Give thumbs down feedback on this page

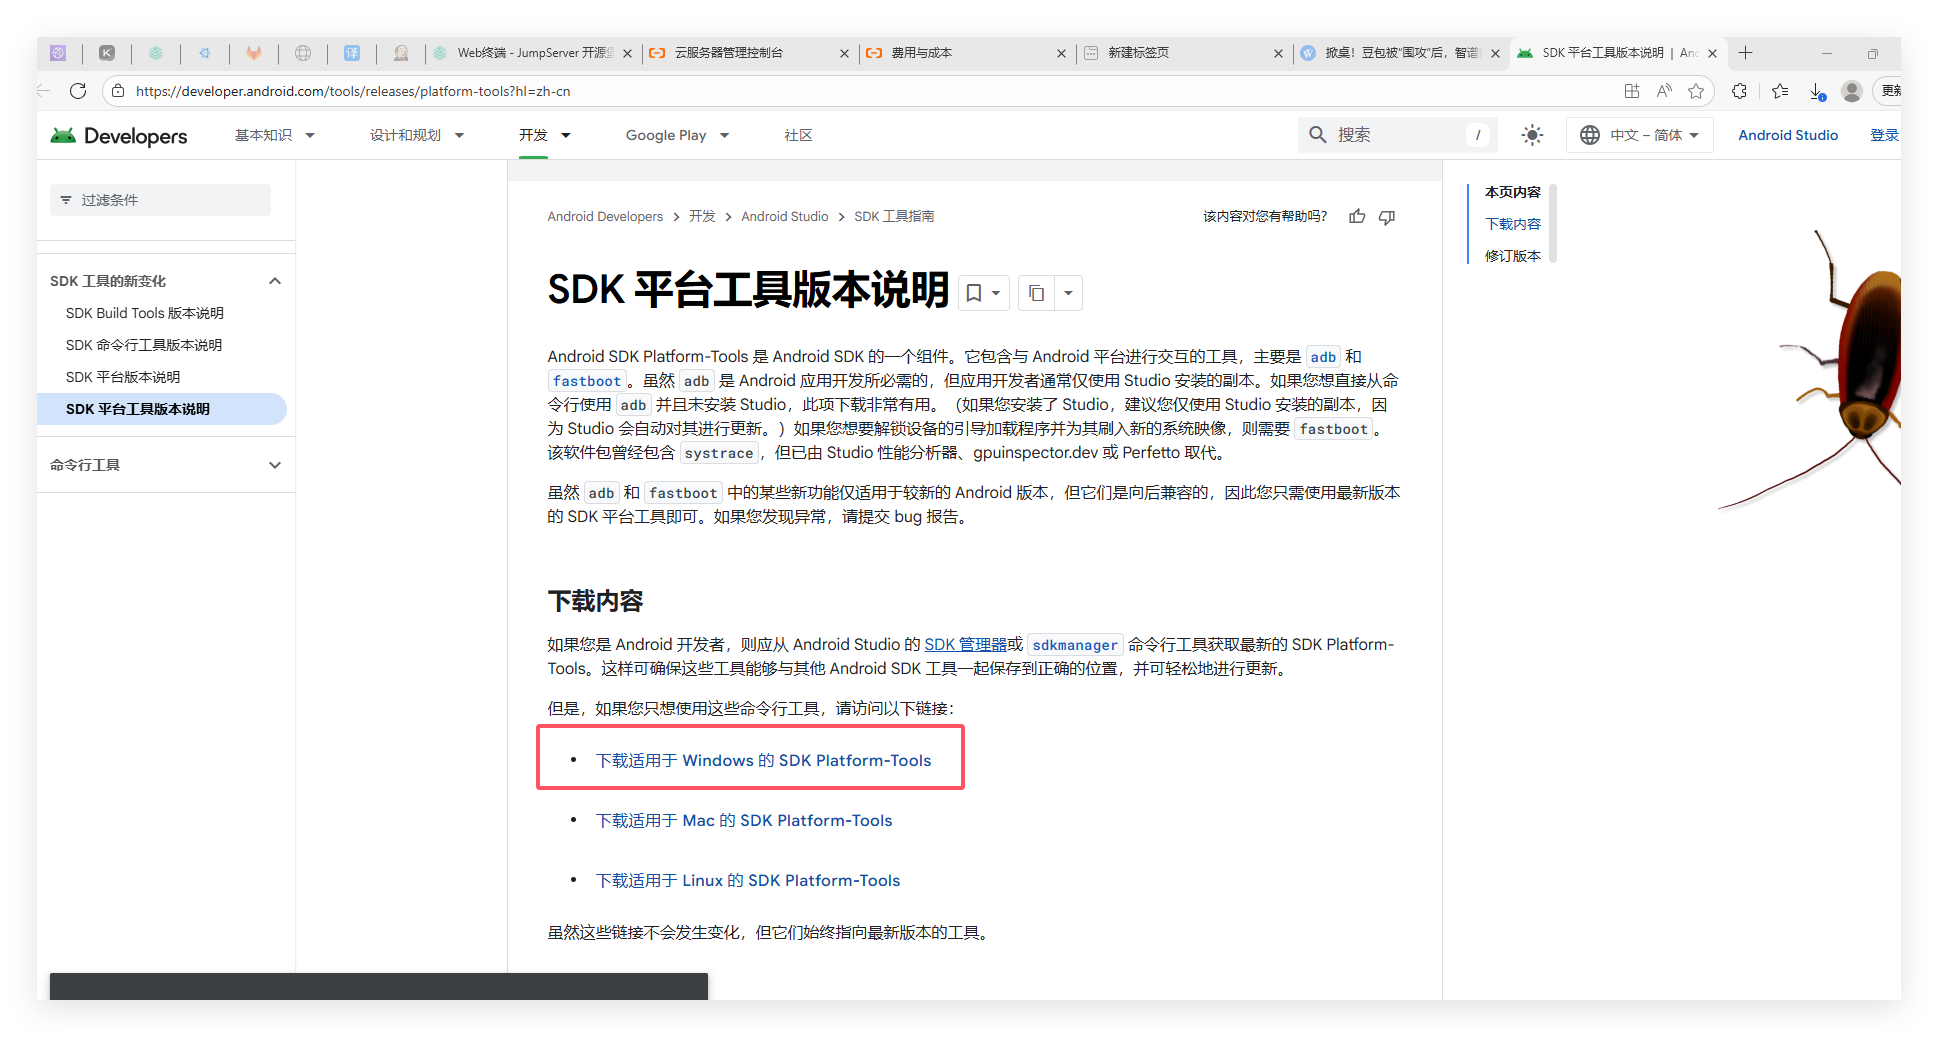[x=1387, y=216]
